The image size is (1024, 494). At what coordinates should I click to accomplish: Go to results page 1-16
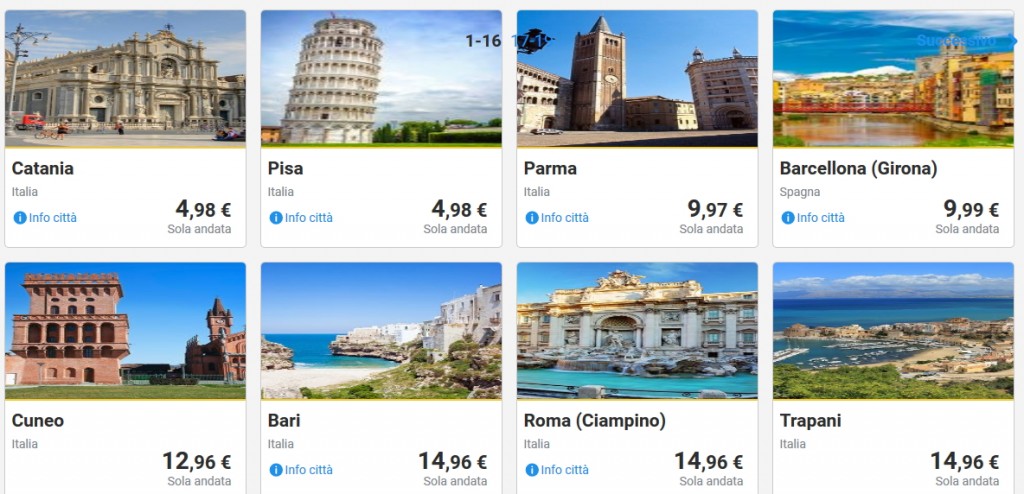tap(483, 41)
